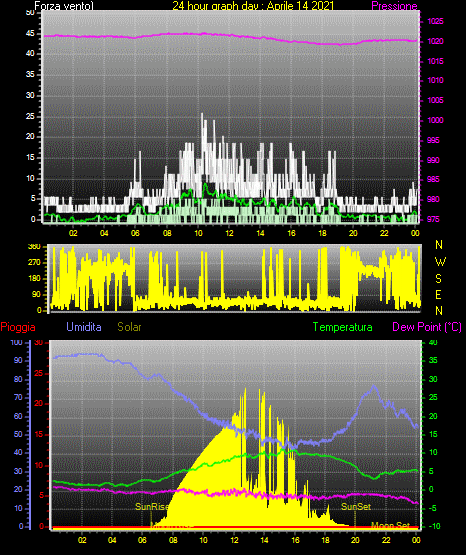The height and width of the screenshot is (555, 466).
Task: Click the E wind direction label
Action: click(438, 294)
